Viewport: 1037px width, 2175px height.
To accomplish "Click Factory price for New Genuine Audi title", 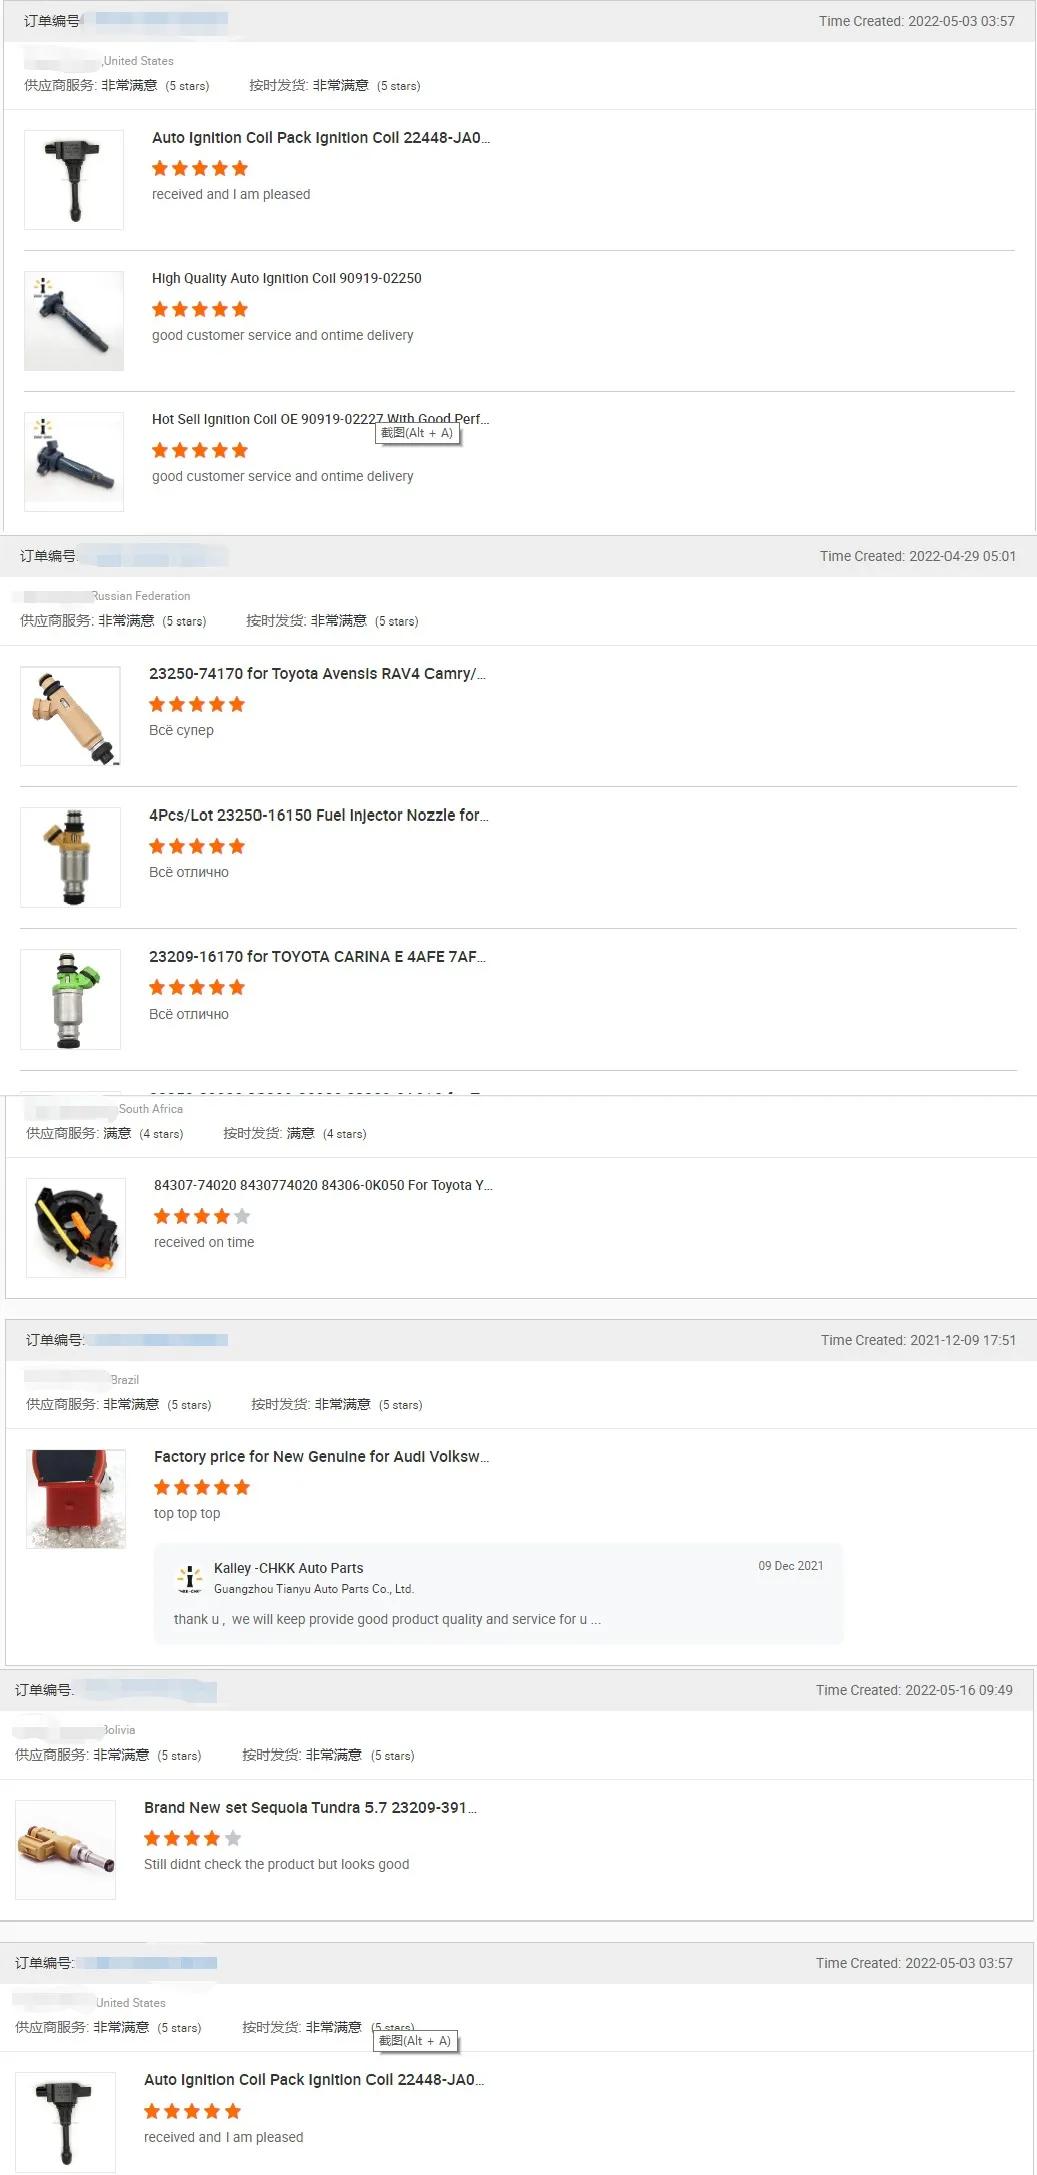I will point(322,1457).
